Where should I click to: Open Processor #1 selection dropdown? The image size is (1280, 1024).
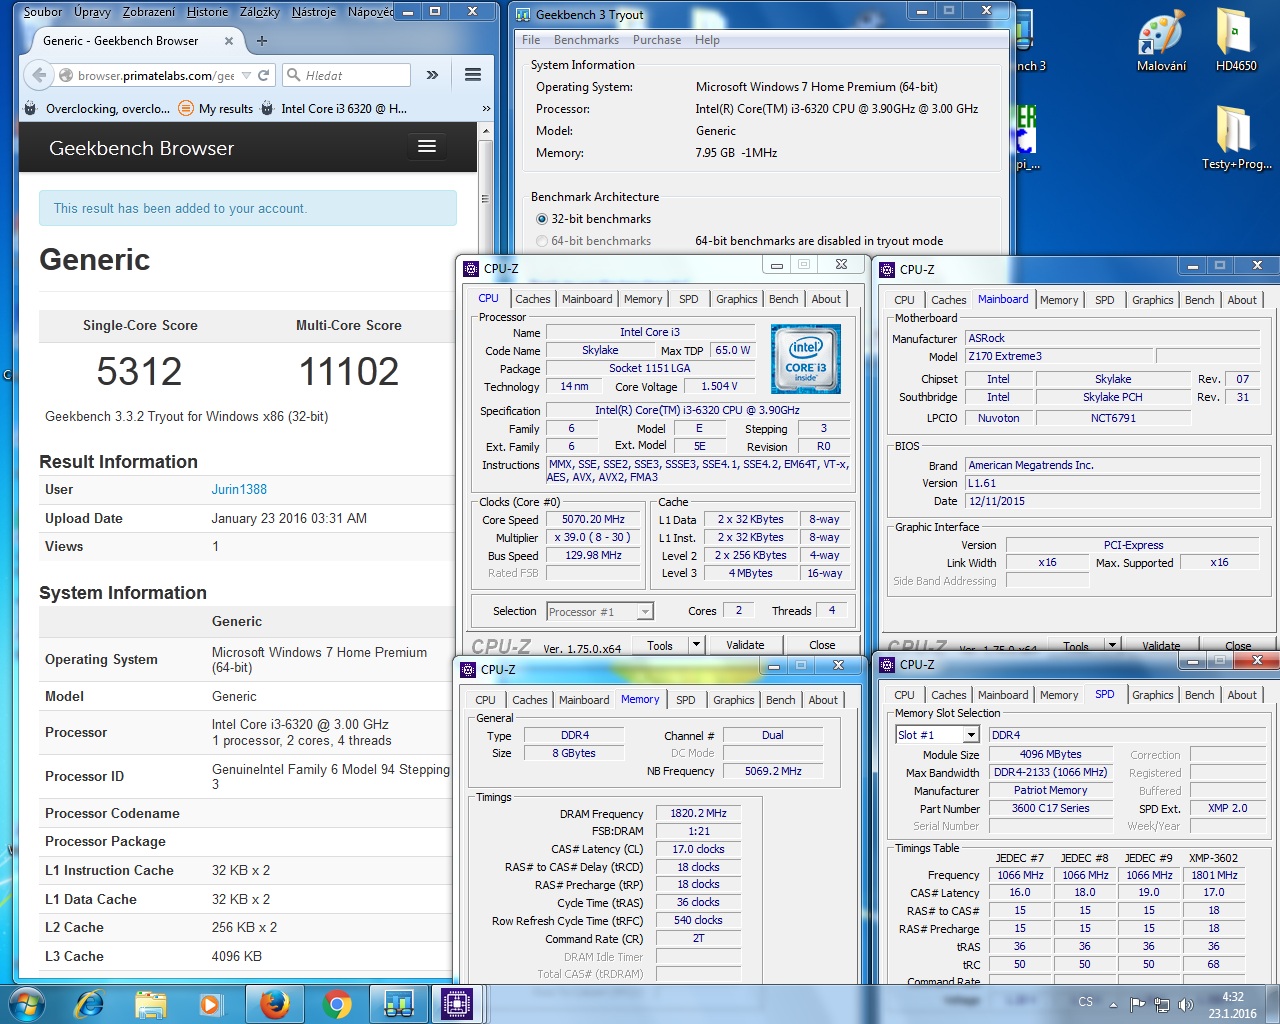tap(600, 611)
